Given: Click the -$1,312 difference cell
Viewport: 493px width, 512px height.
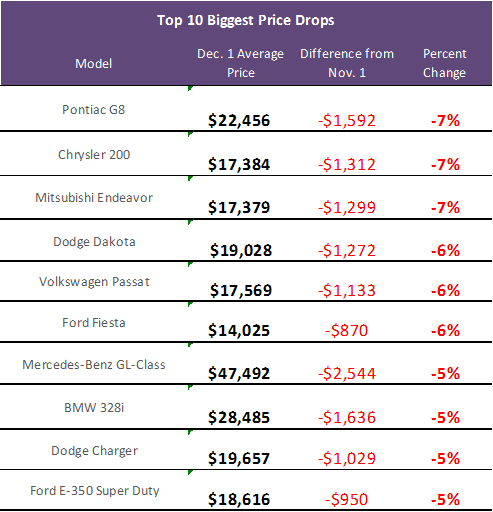Looking at the screenshot, I should click(347, 164).
